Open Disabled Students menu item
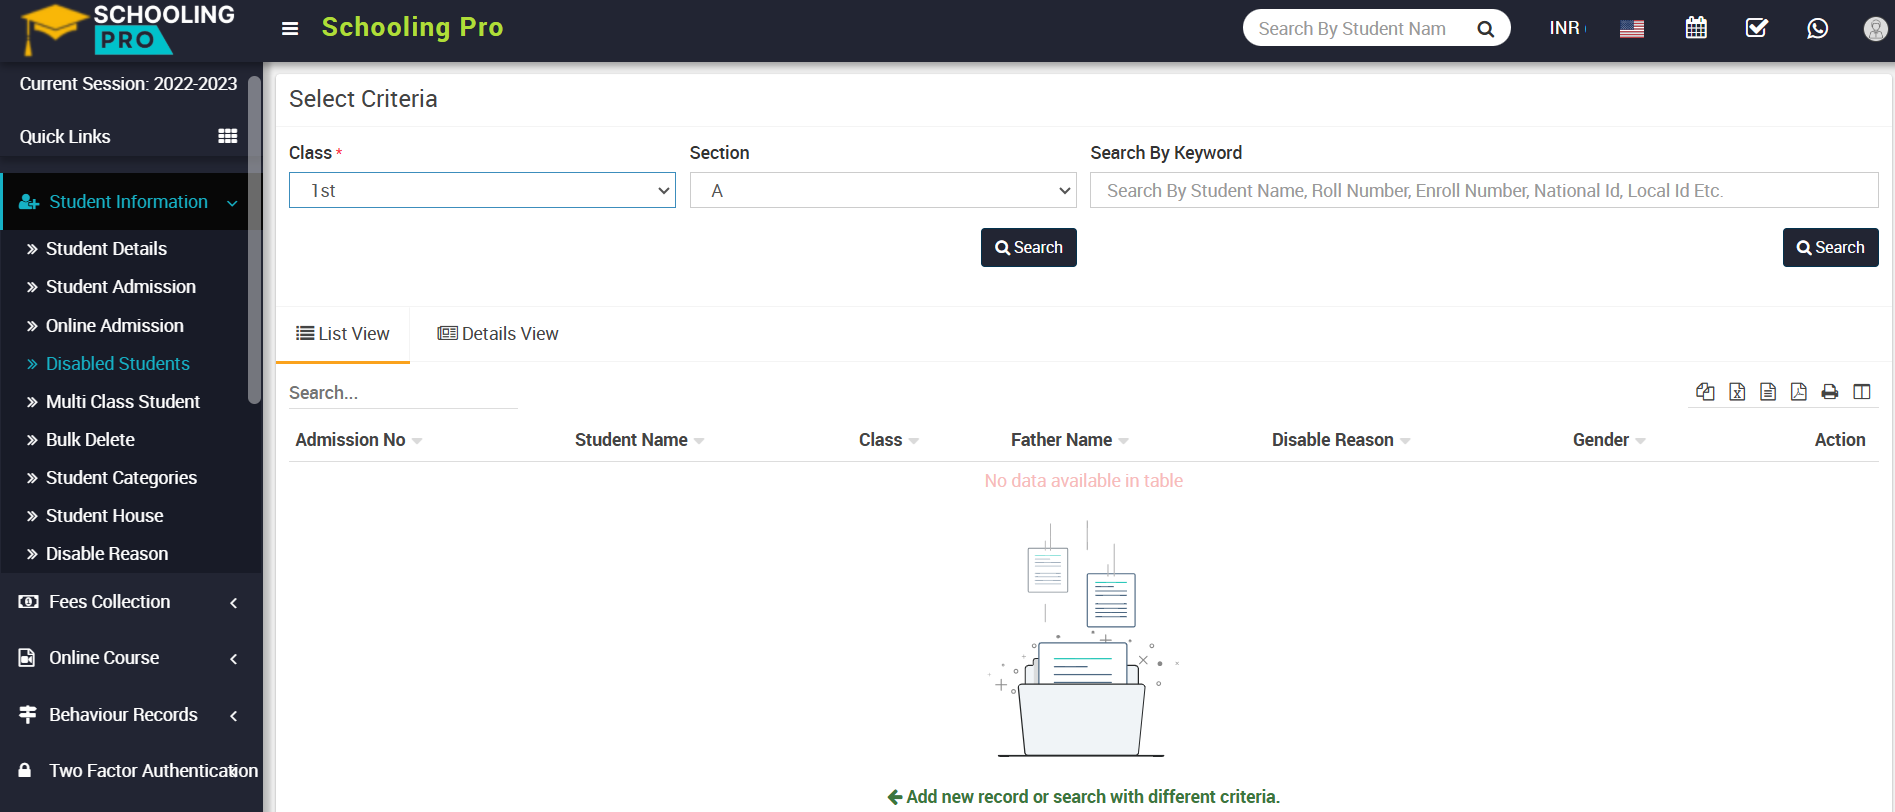Screen dimensions: 1895x812 (117, 364)
